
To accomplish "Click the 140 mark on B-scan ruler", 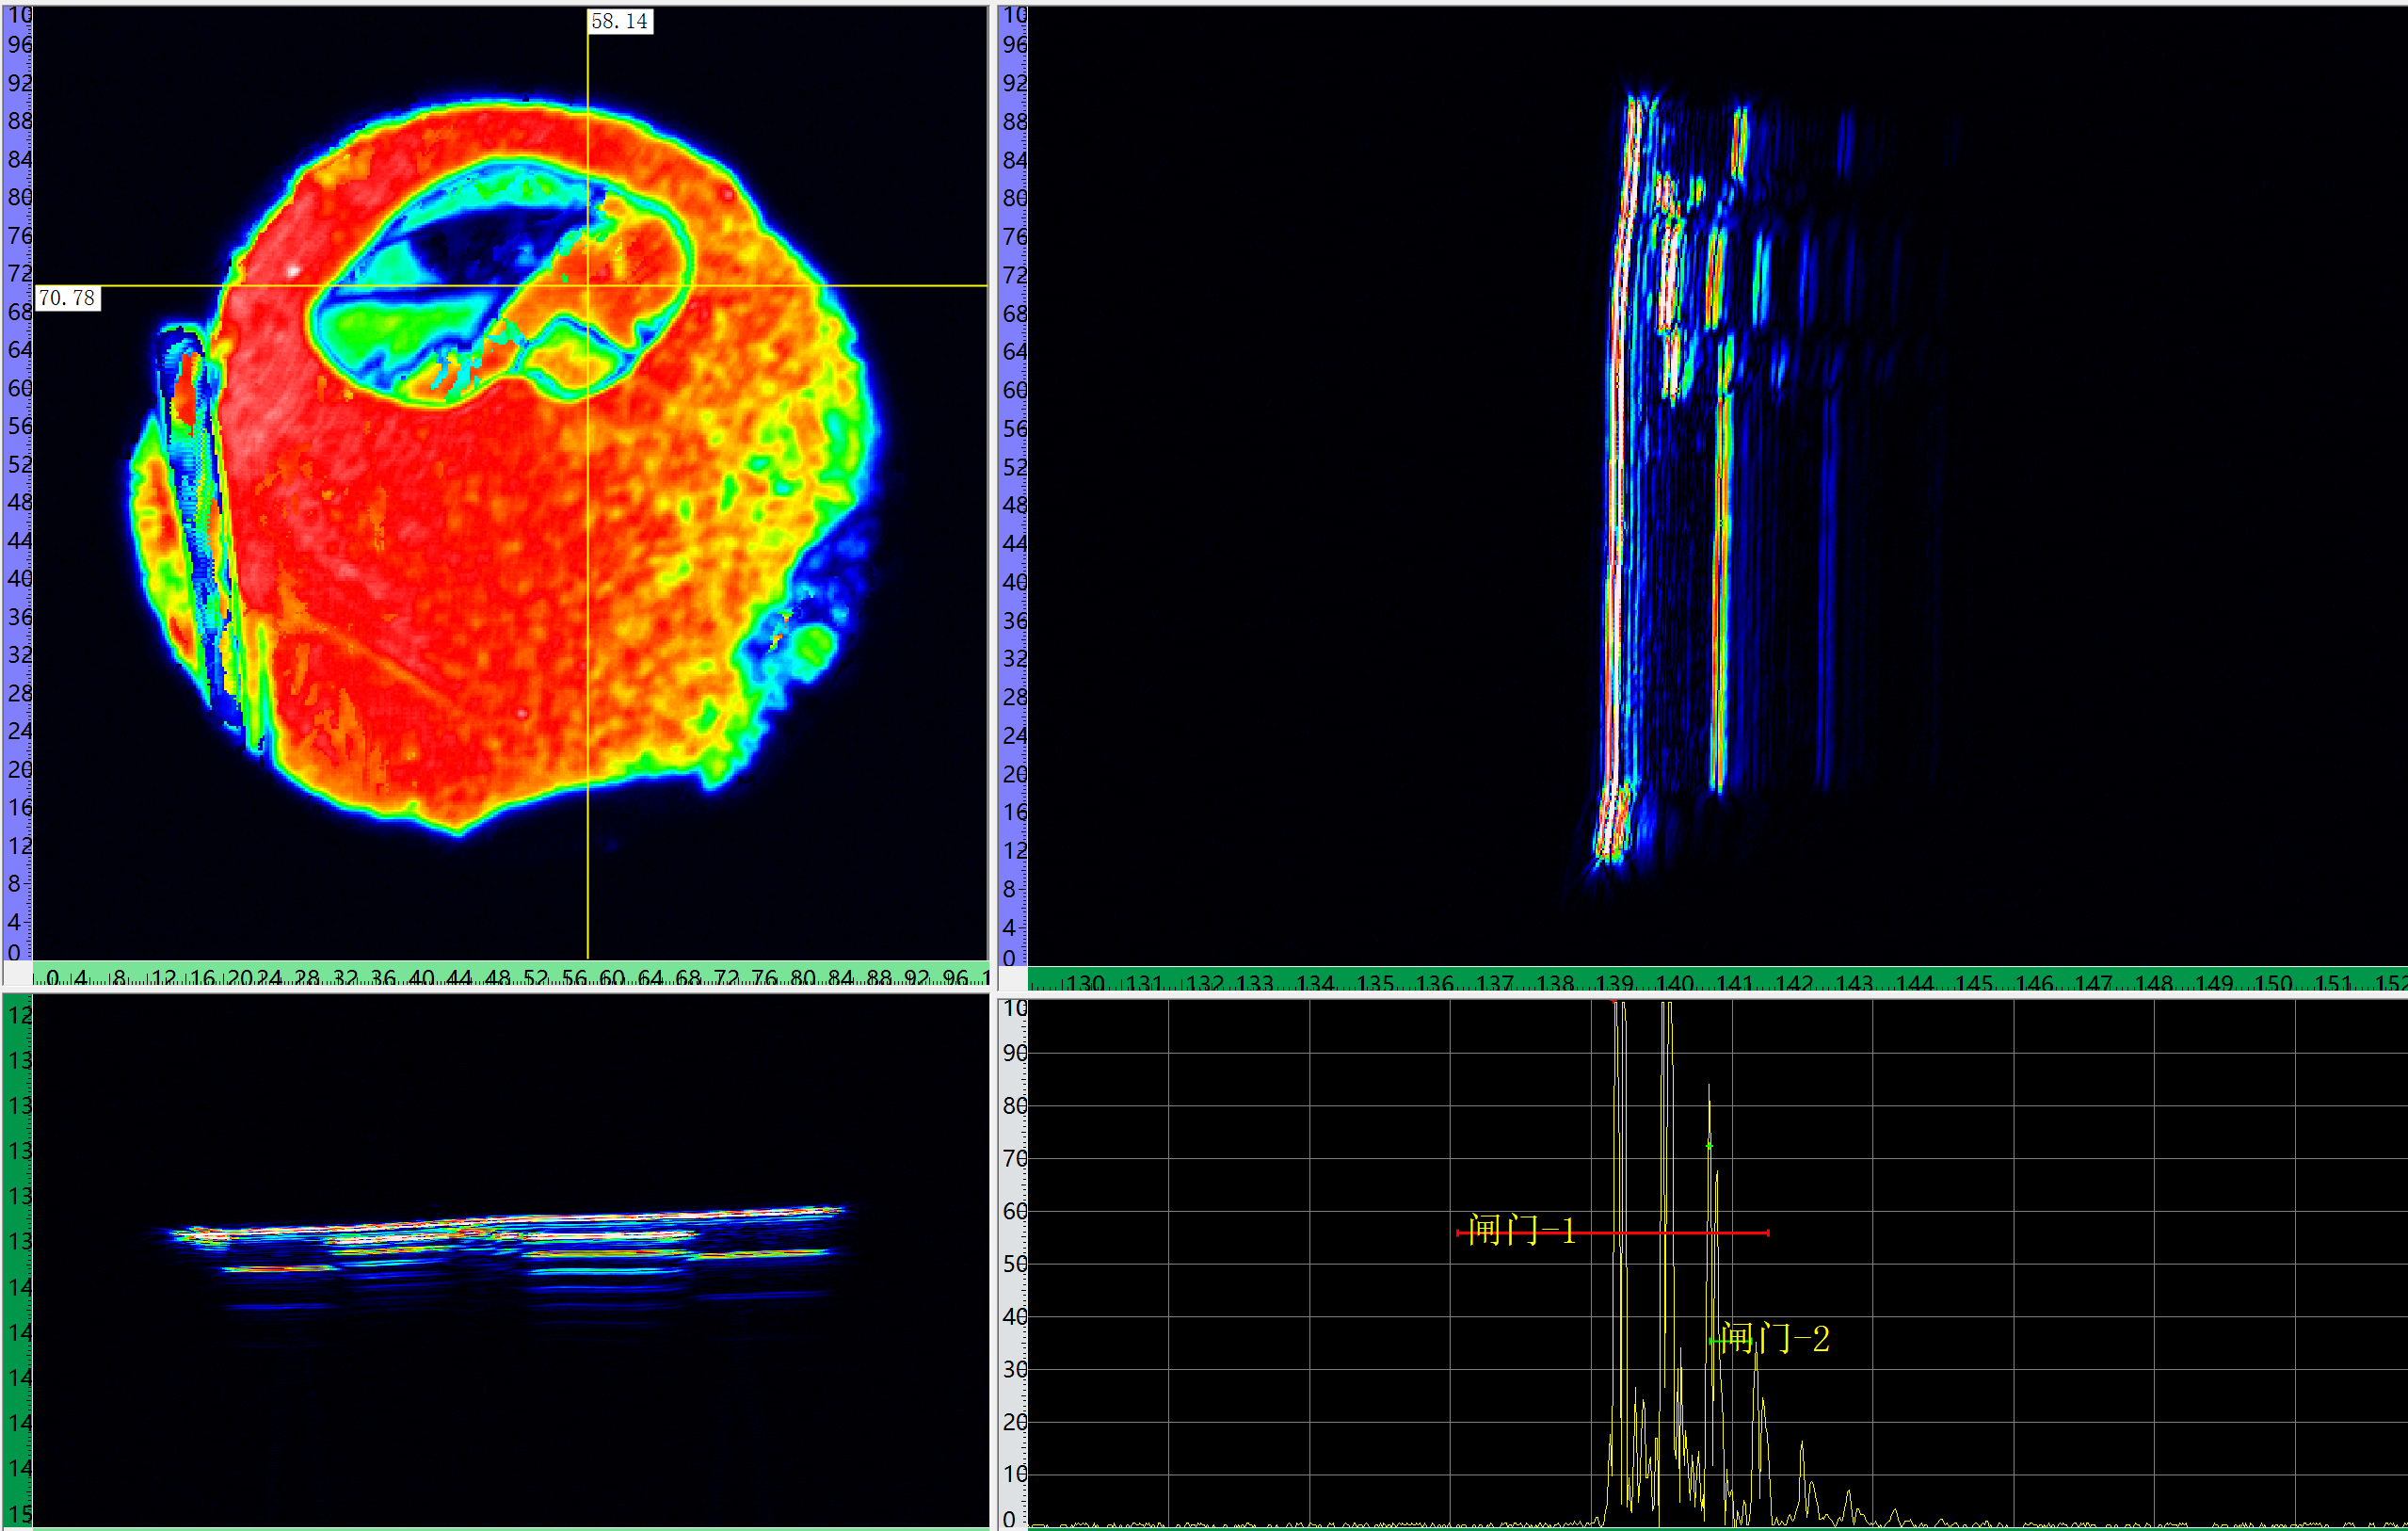I will [x=1674, y=982].
